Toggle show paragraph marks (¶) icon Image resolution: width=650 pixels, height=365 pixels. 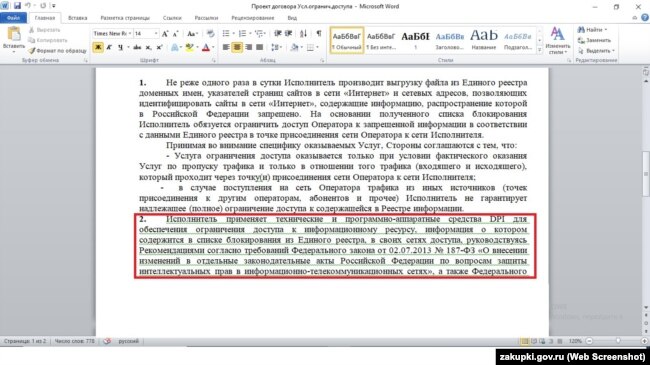point(318,33)
